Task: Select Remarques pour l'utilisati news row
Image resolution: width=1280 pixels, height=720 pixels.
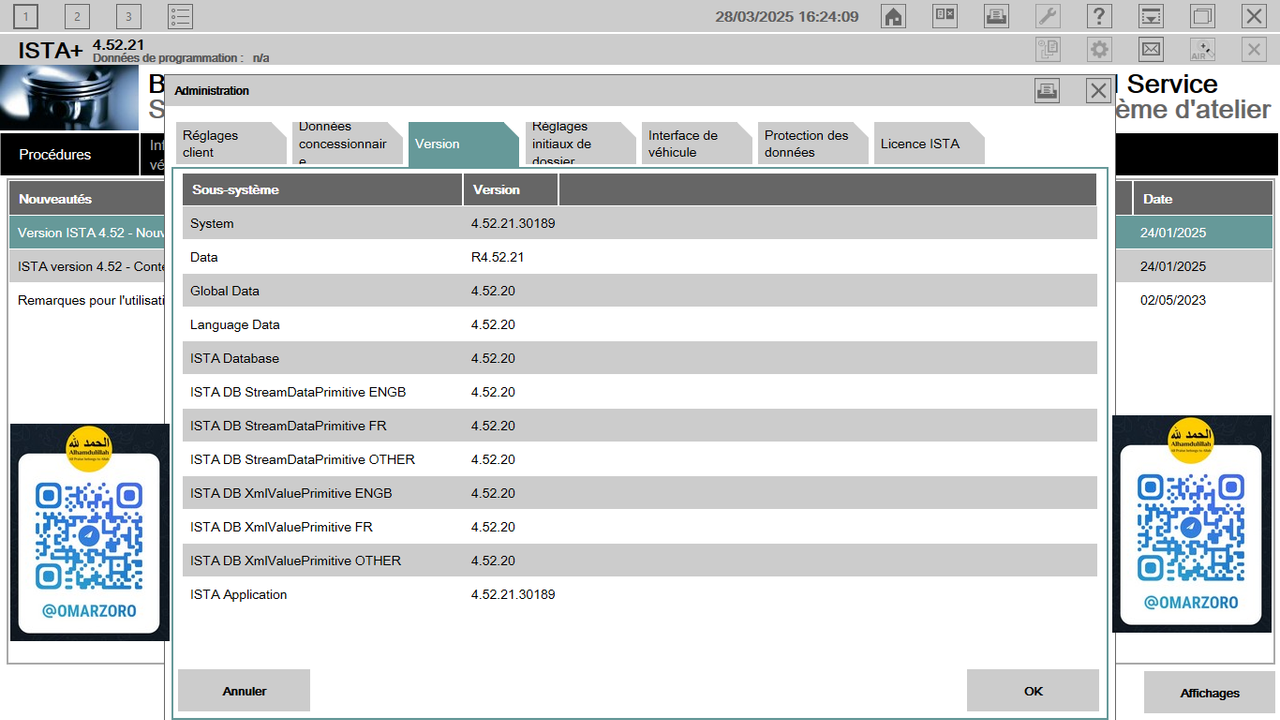Action: coord(87,300)
